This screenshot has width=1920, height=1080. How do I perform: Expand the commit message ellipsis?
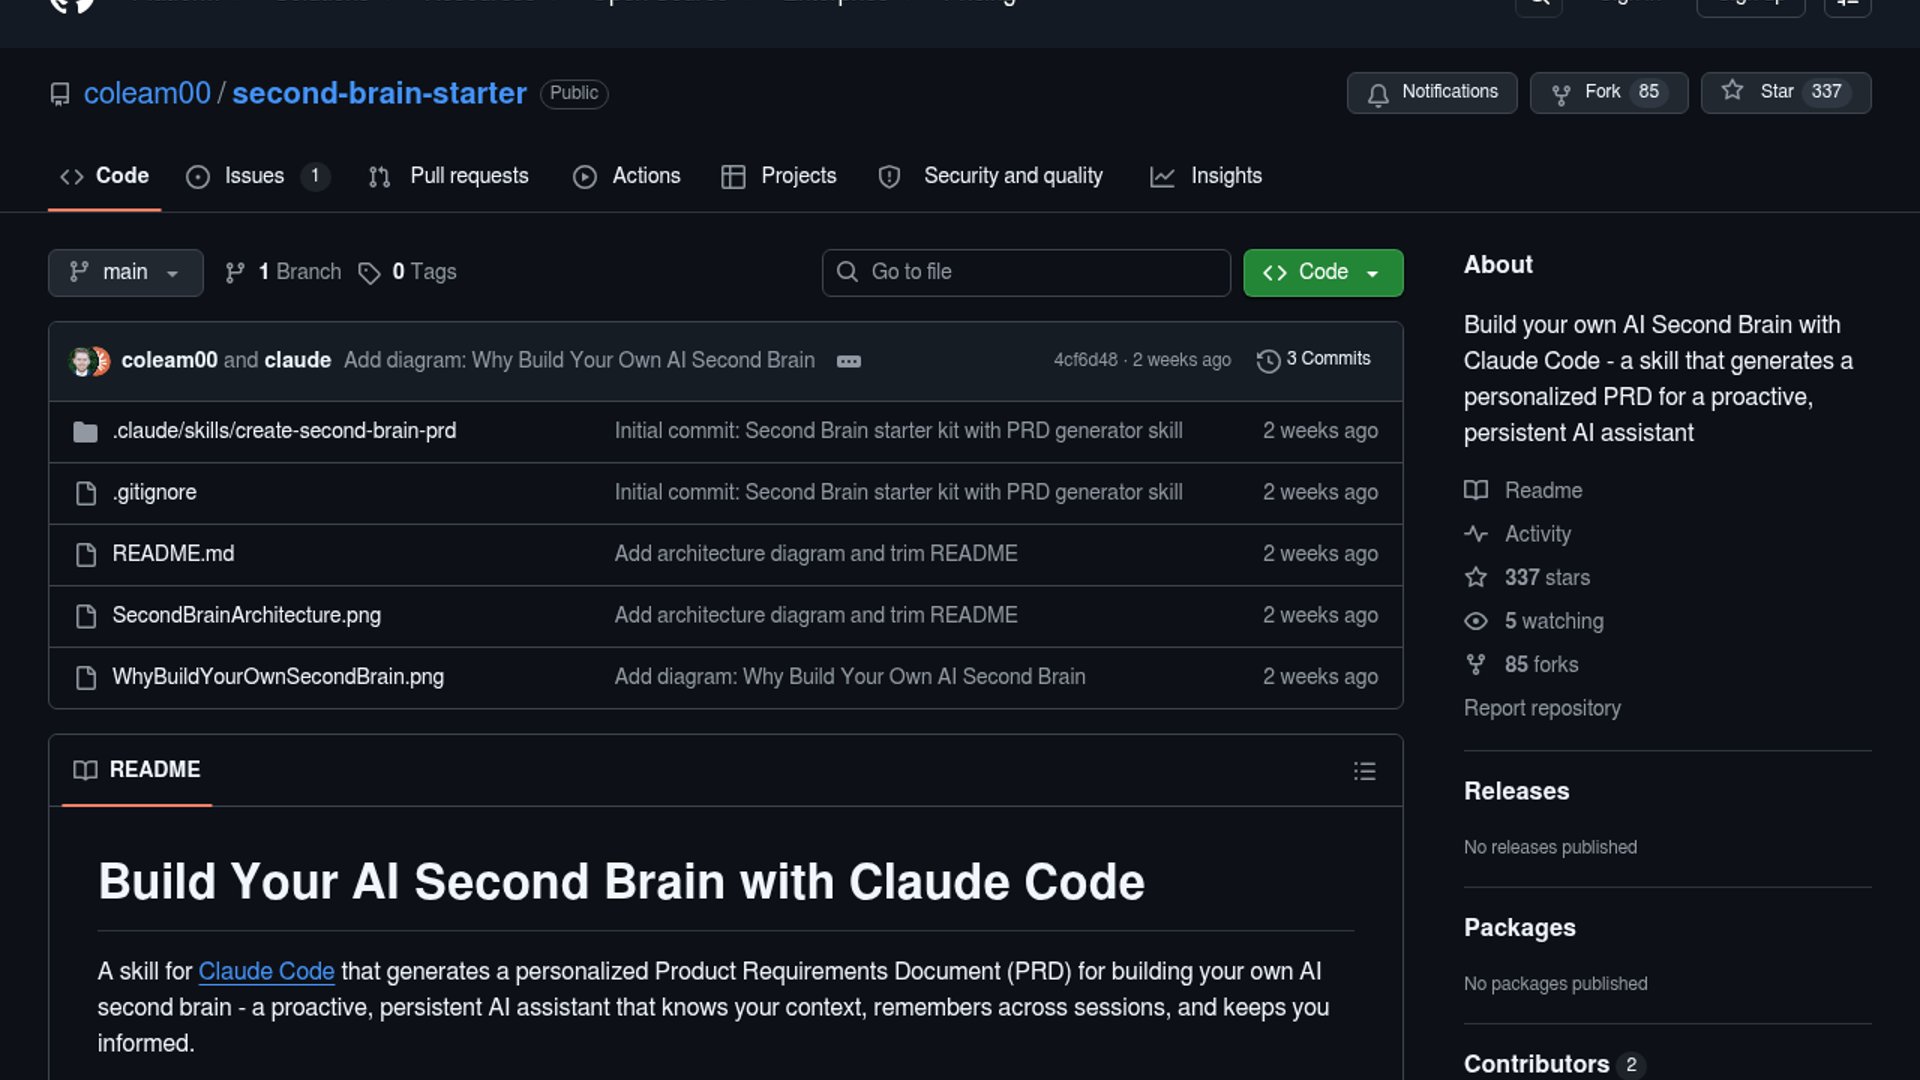[848, 361]
